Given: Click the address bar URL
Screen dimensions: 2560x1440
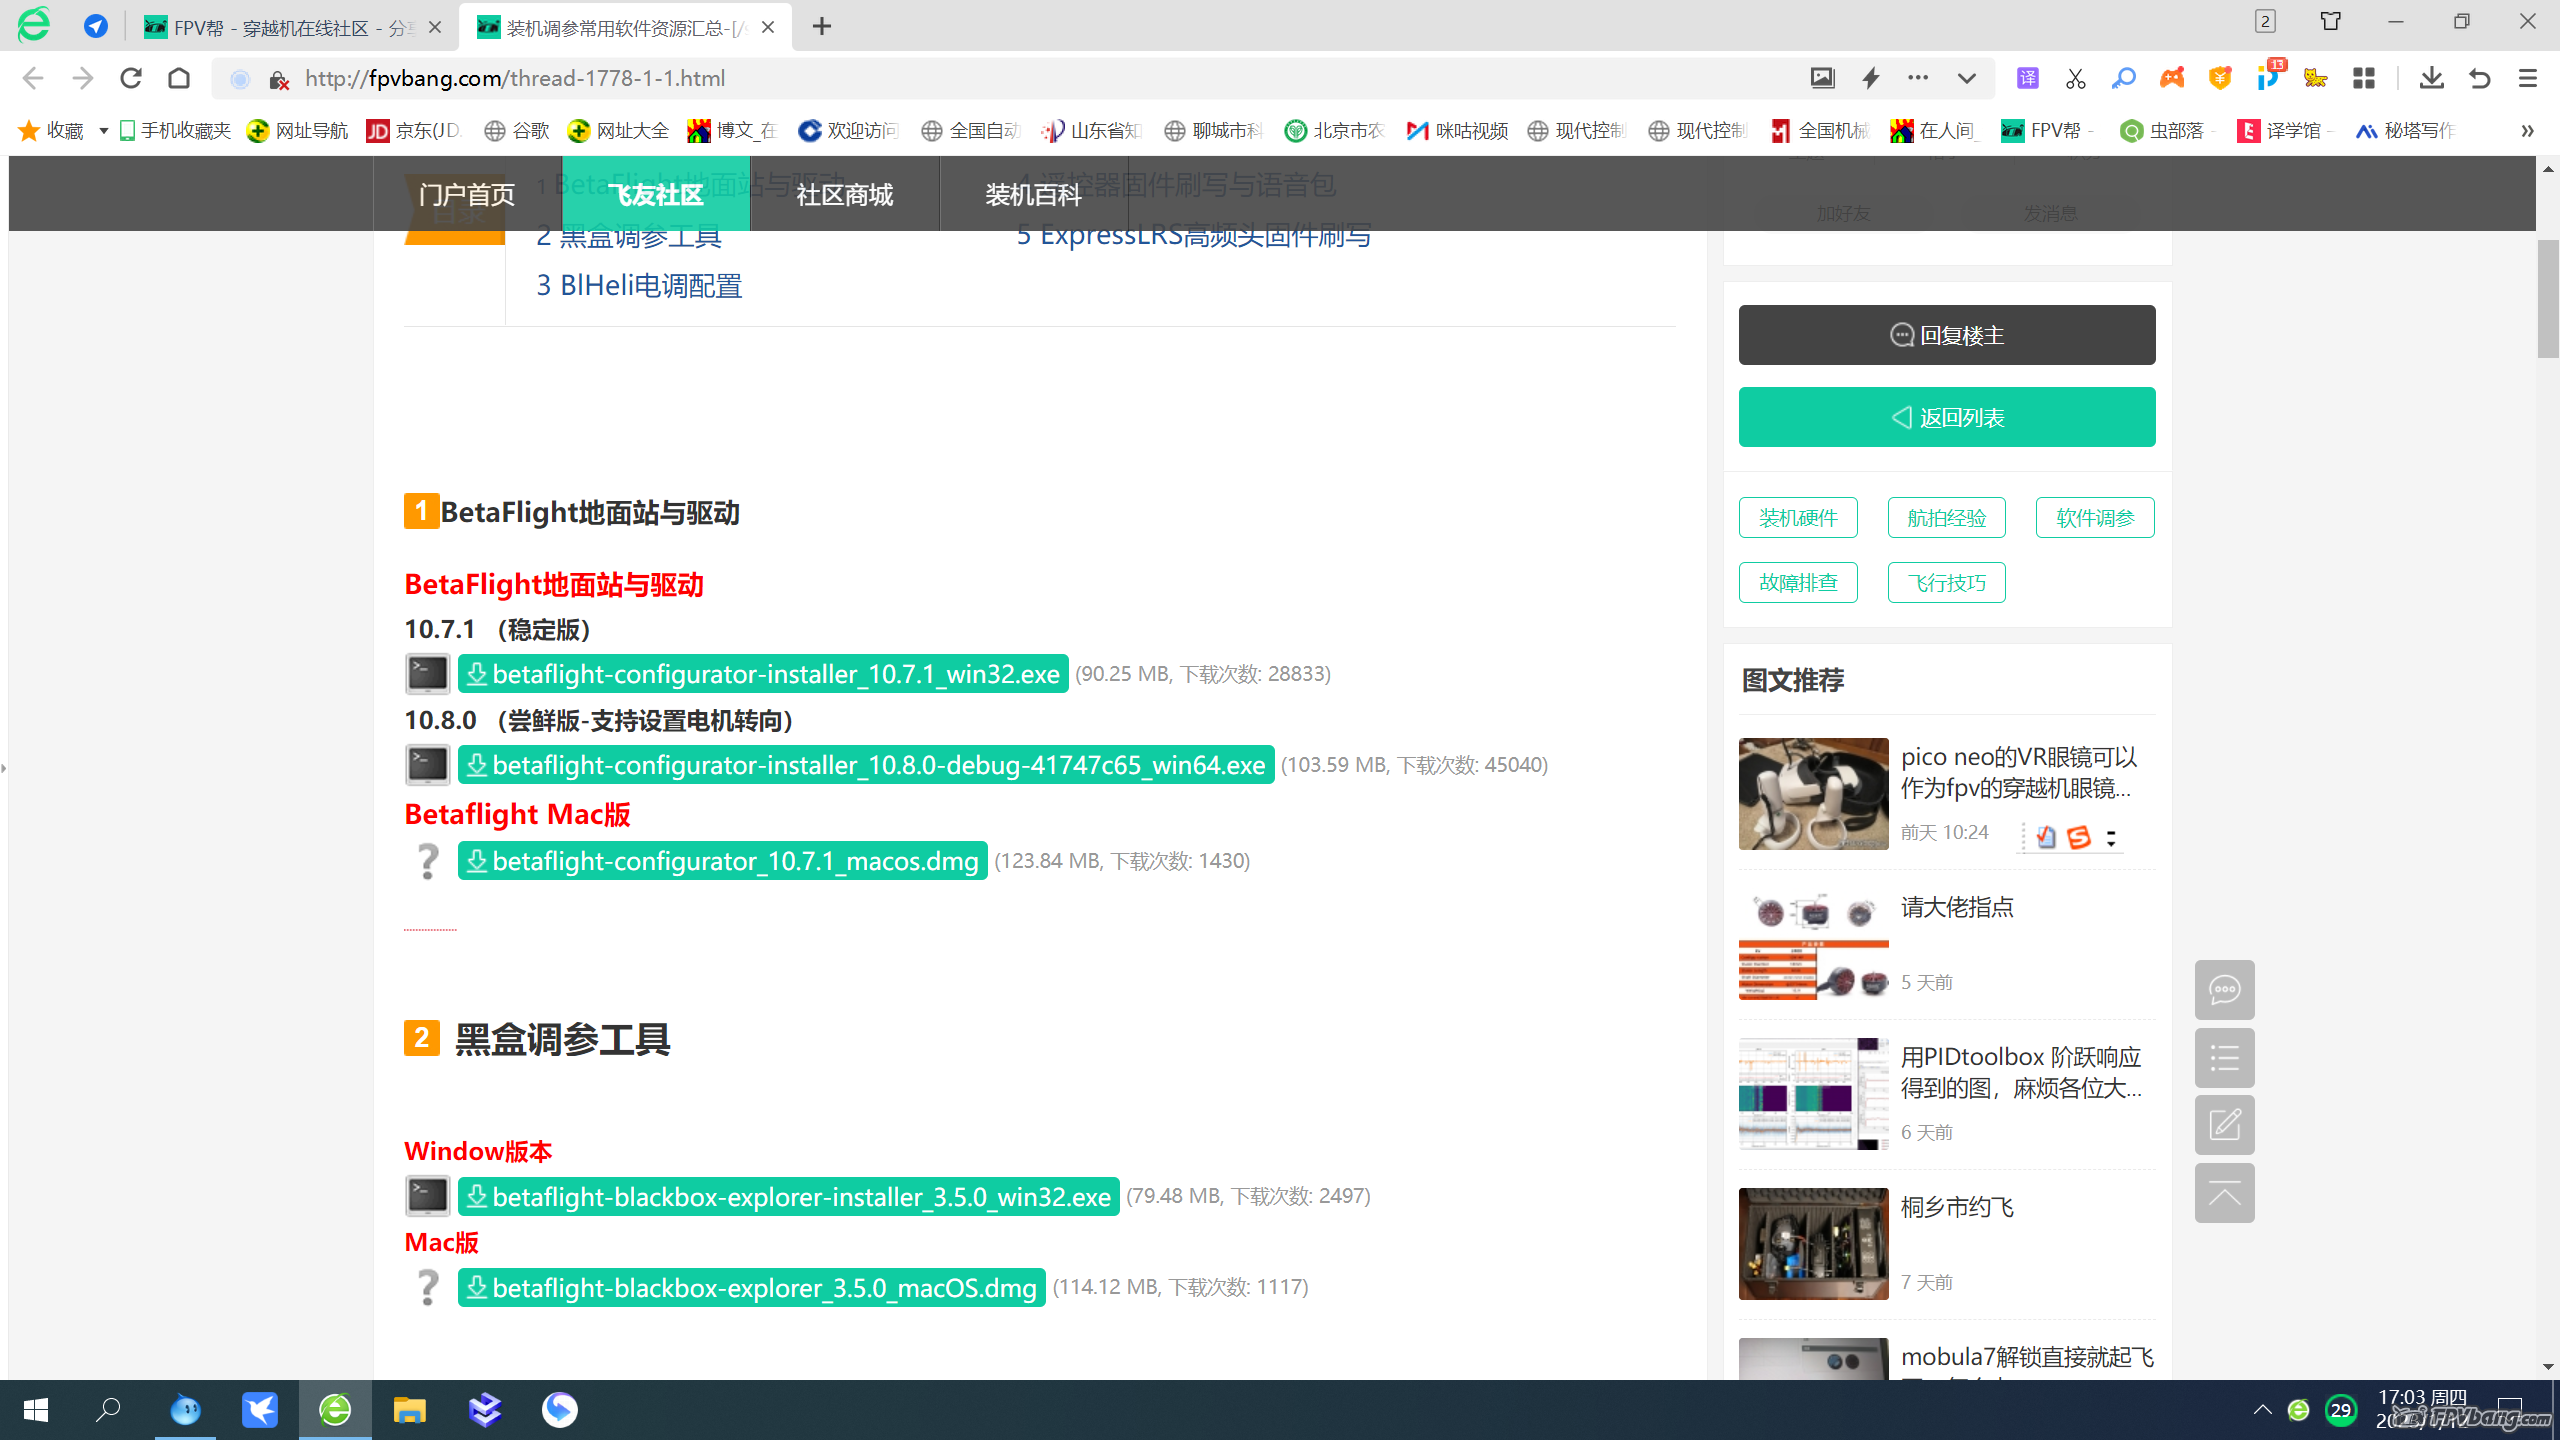Looking at the screenshot, I should pyautogui.click(x=515, y=78).
